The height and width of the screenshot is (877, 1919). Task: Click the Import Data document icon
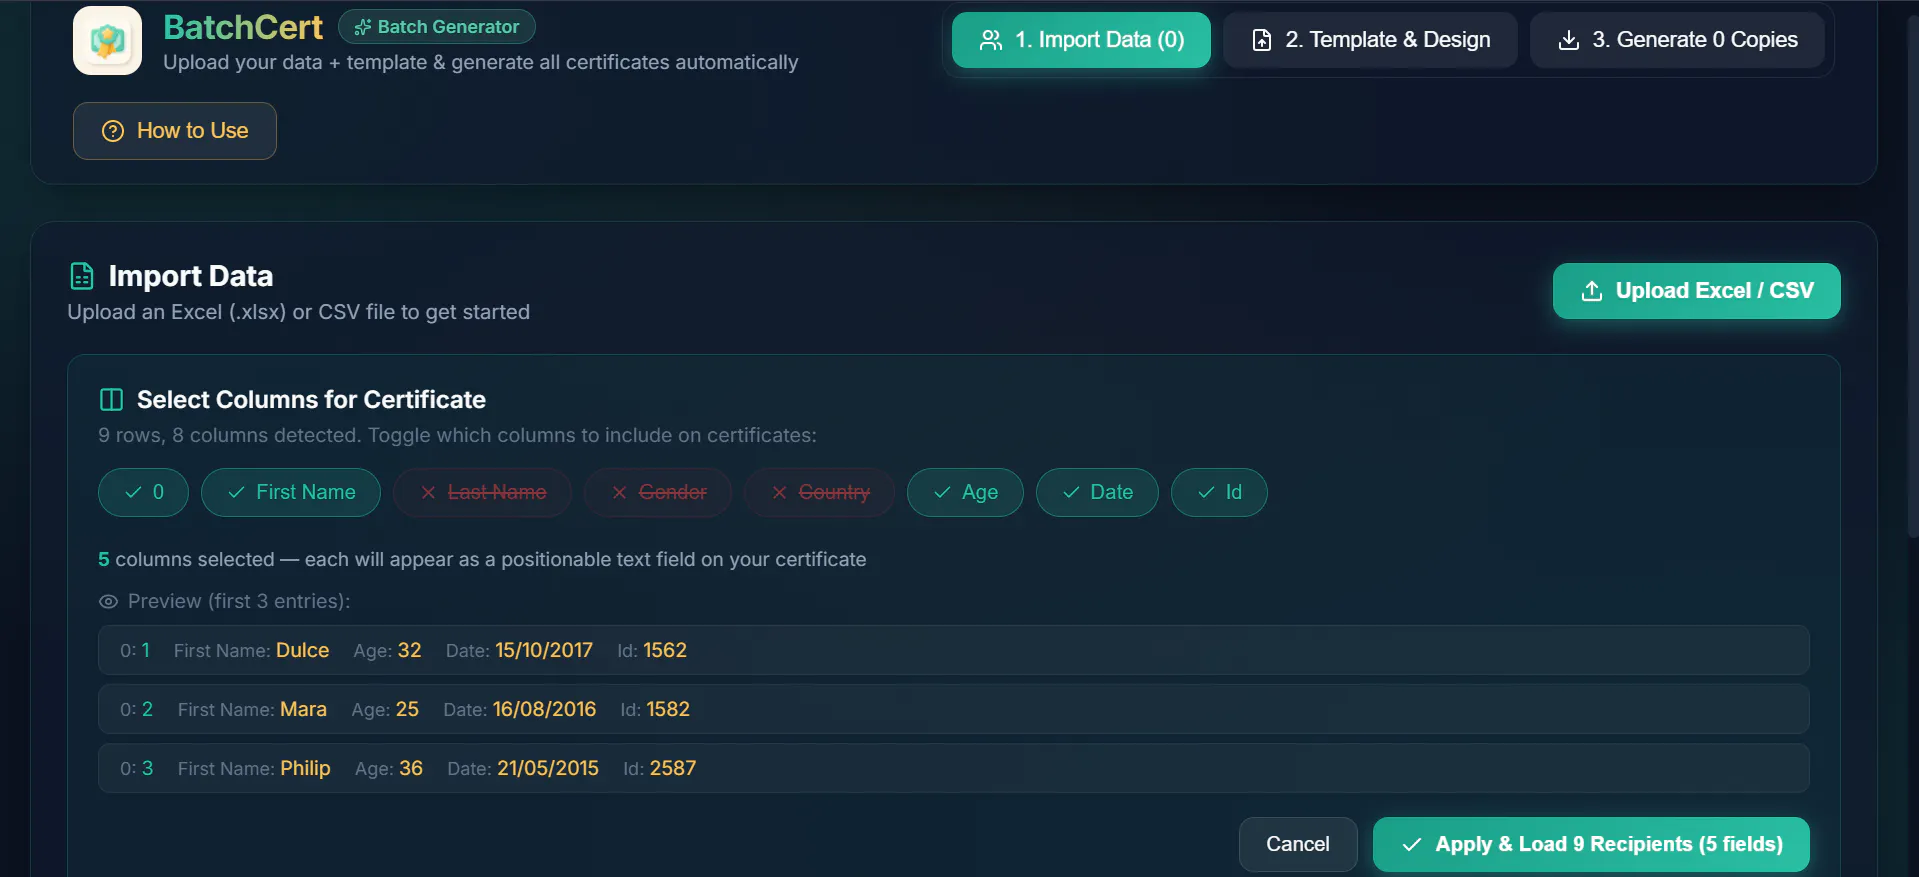point(82,276)
